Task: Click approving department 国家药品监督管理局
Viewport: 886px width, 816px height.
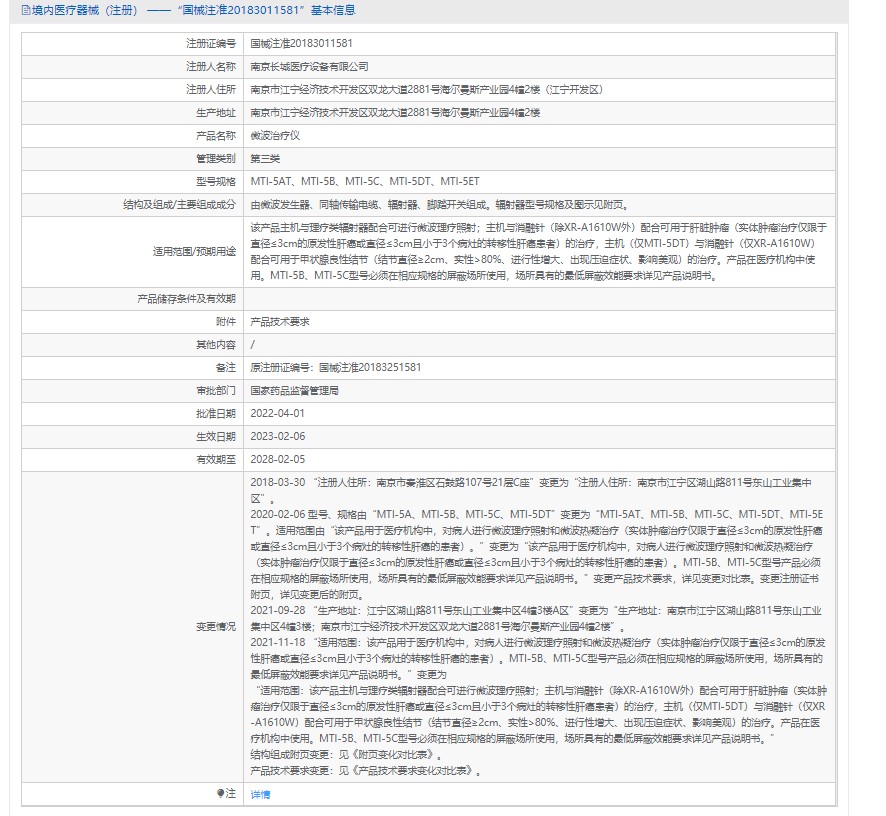Action: point(294,390)
